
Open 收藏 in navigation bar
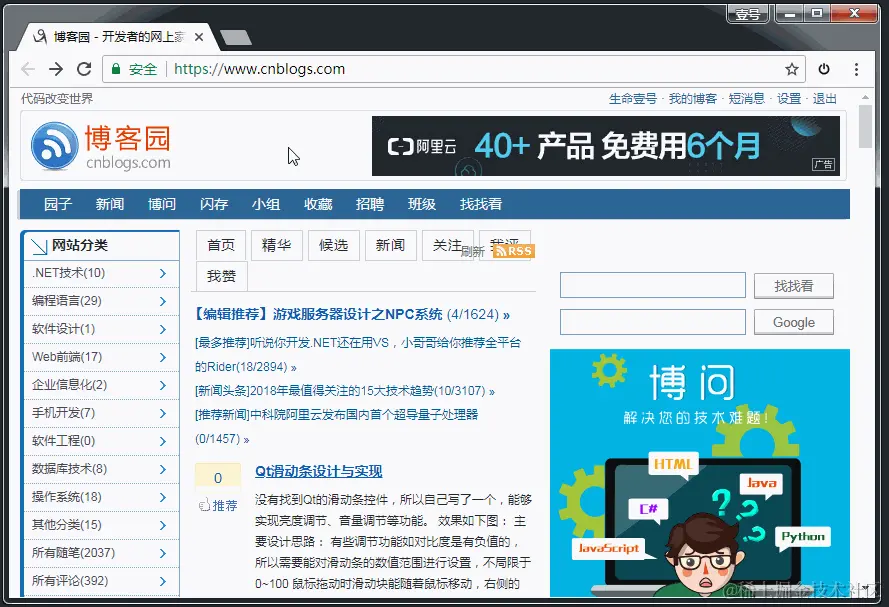tap(318, 204)
